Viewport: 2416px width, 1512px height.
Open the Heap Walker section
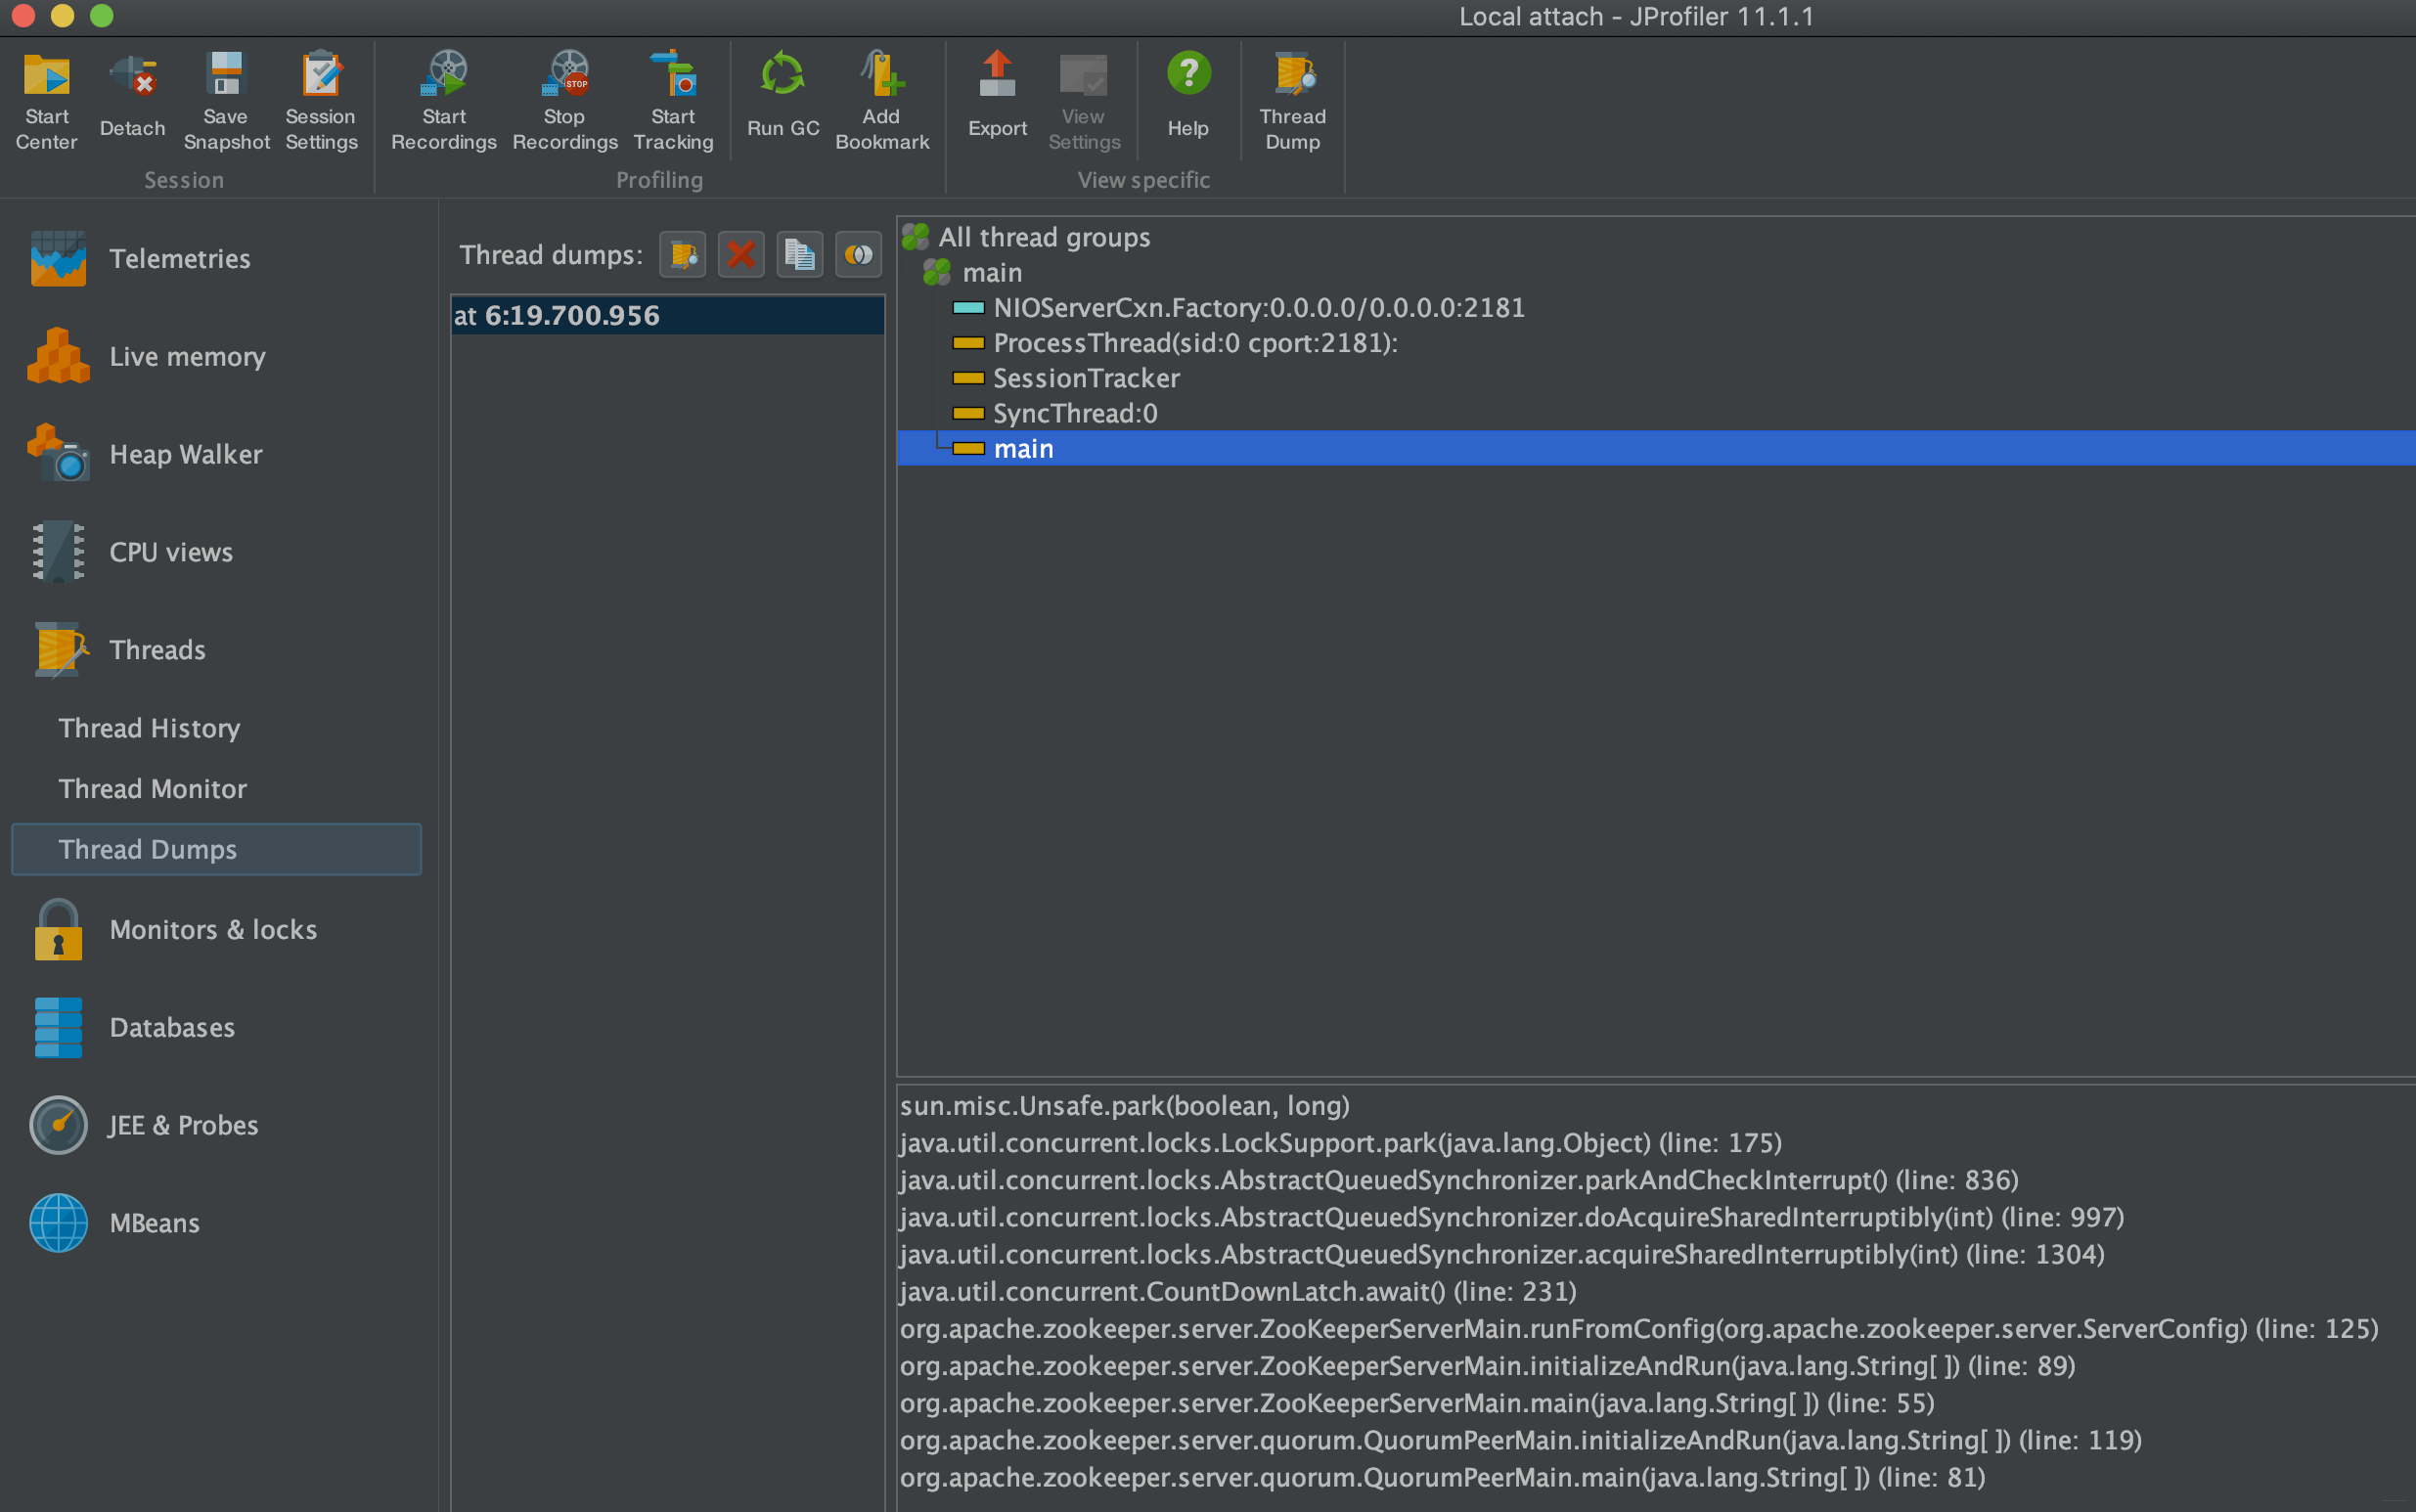(x=185, y=454)
